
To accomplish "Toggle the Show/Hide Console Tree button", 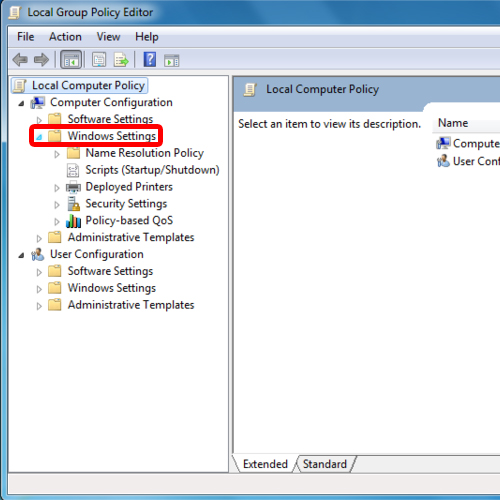I will pyautogui.click(x=71, y=60).
